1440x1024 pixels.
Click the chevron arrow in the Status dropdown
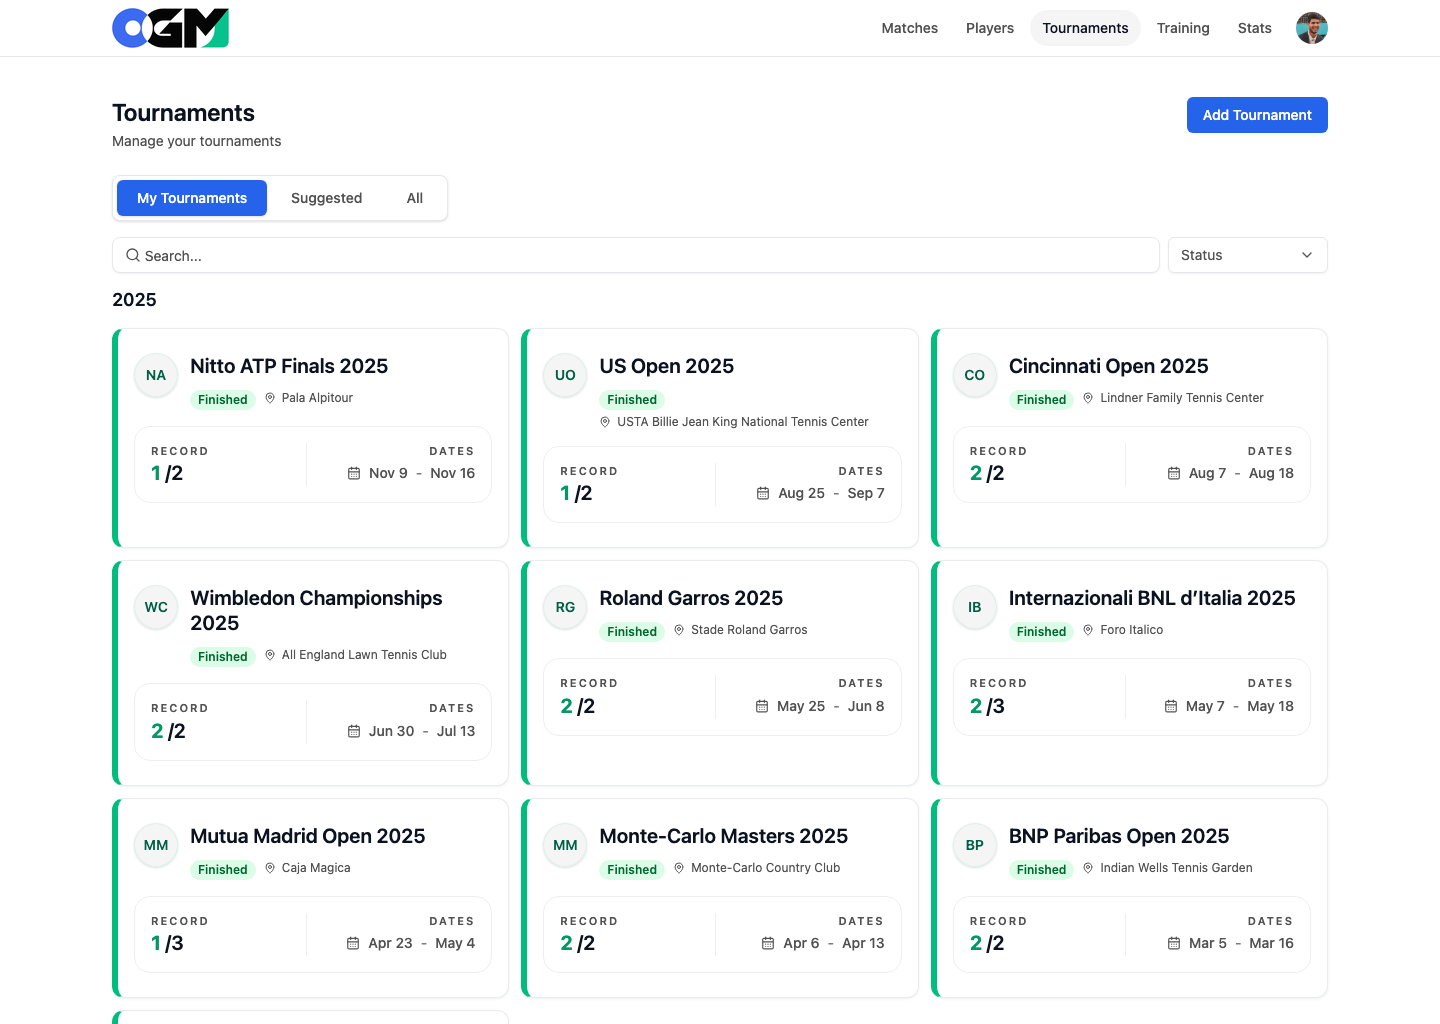click(1306, 255)
